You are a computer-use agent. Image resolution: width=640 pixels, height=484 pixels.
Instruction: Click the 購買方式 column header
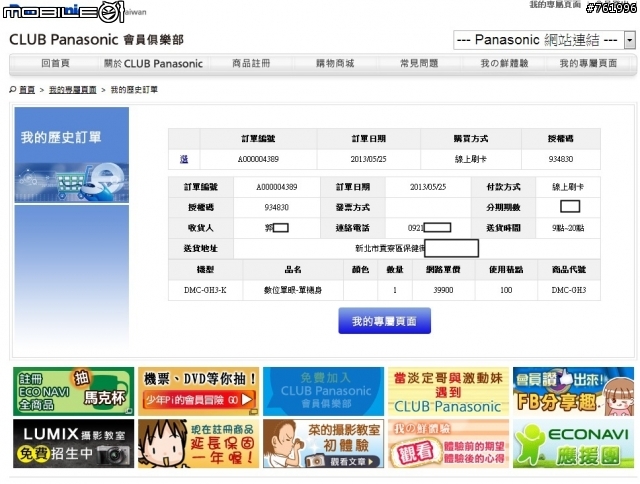click(x=471, y=139)
